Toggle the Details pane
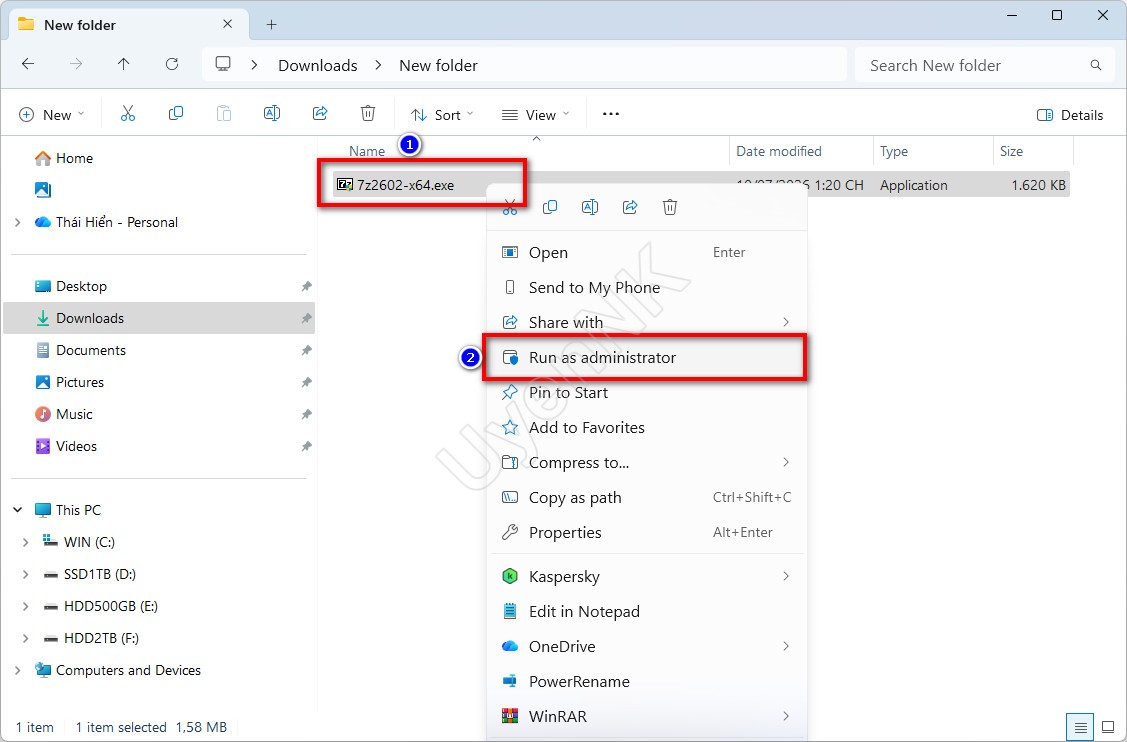Screen dimensions: 1127x742 1070,115
